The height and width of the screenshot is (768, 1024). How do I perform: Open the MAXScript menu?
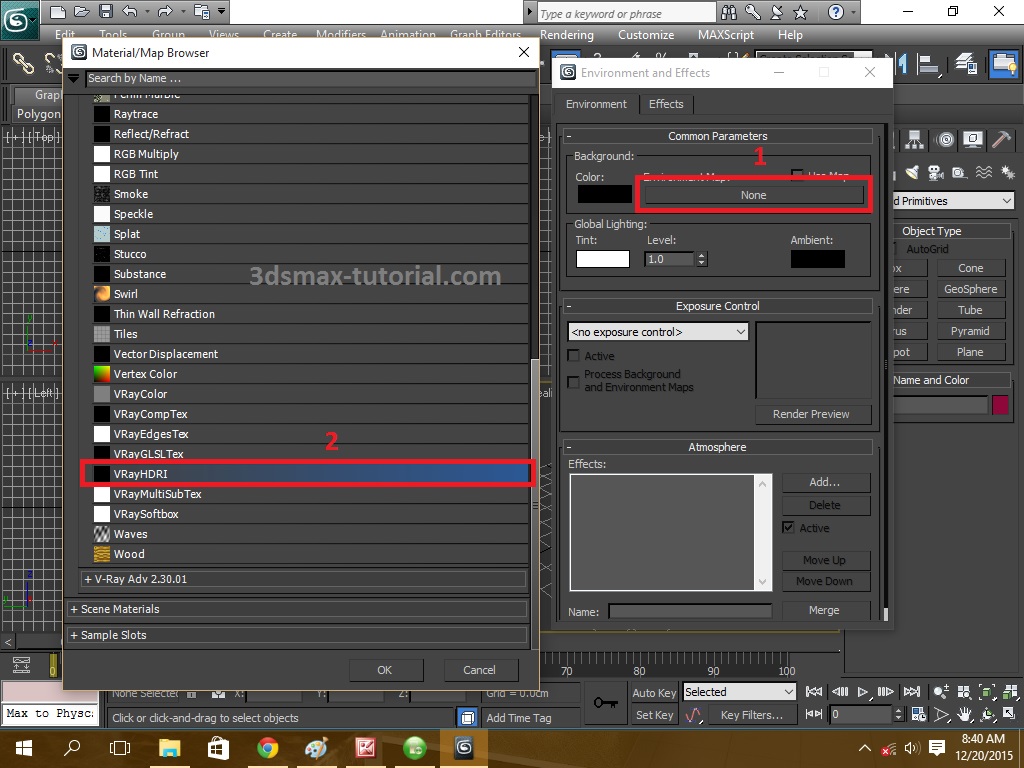click(726, 35)
